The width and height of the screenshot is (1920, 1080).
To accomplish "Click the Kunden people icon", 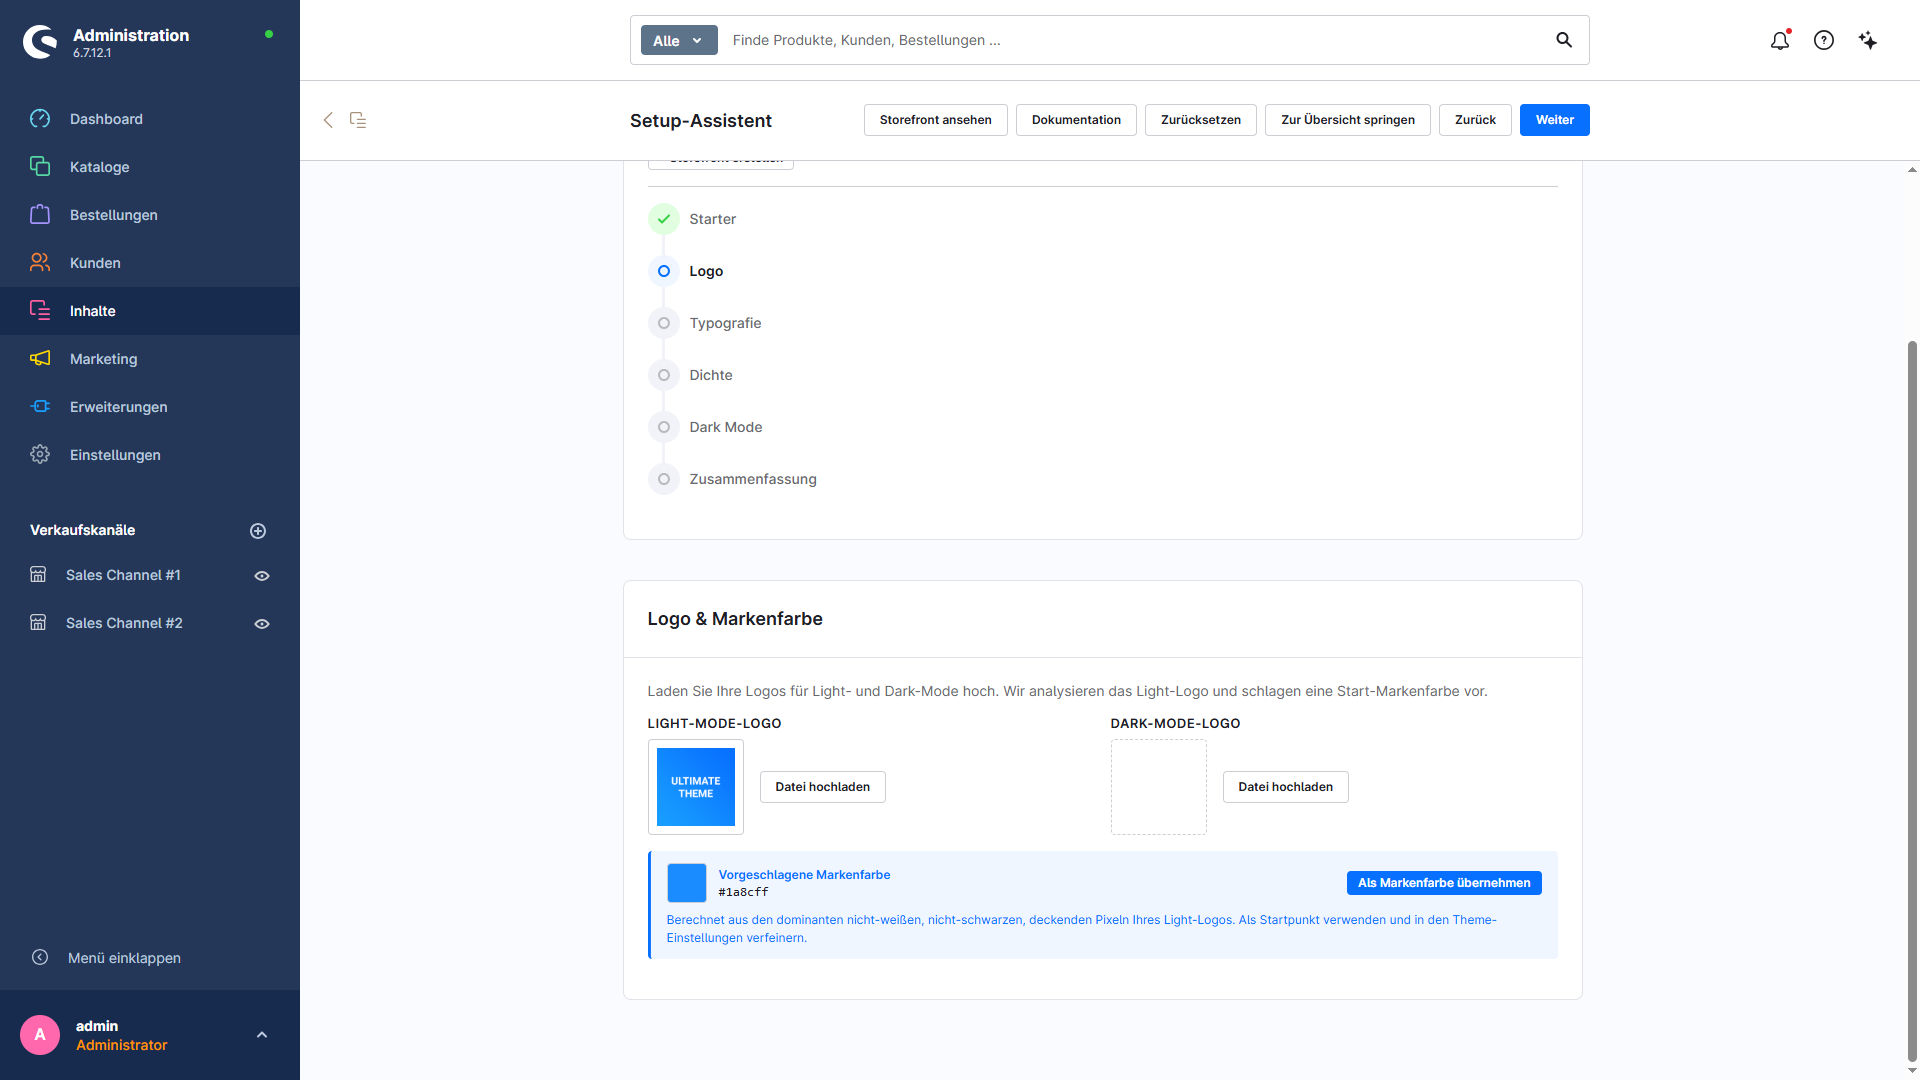I will [40, 263].
